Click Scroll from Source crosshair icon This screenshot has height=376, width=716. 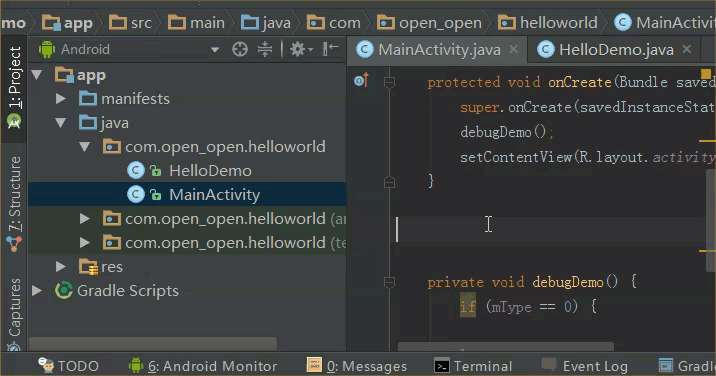(x=240, y=49)
